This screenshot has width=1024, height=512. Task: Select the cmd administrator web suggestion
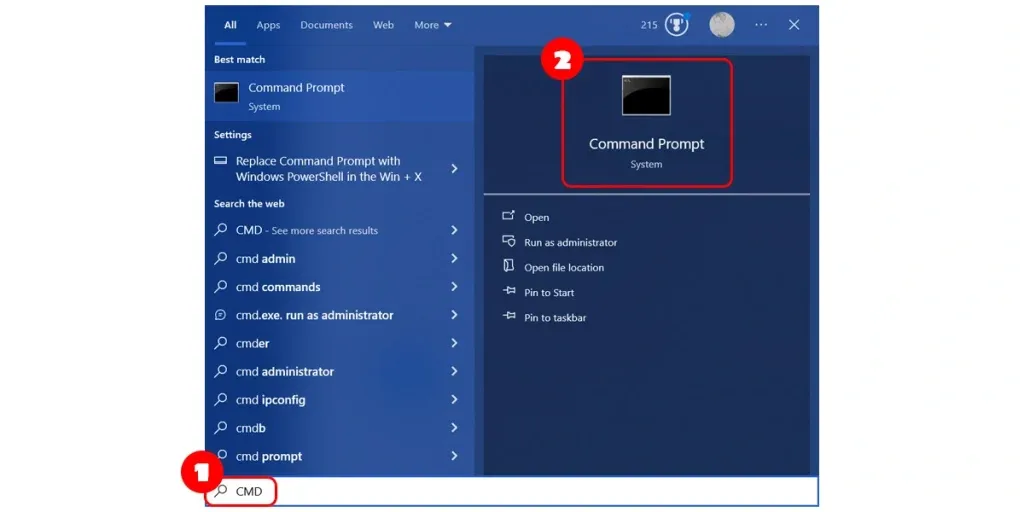339,372
